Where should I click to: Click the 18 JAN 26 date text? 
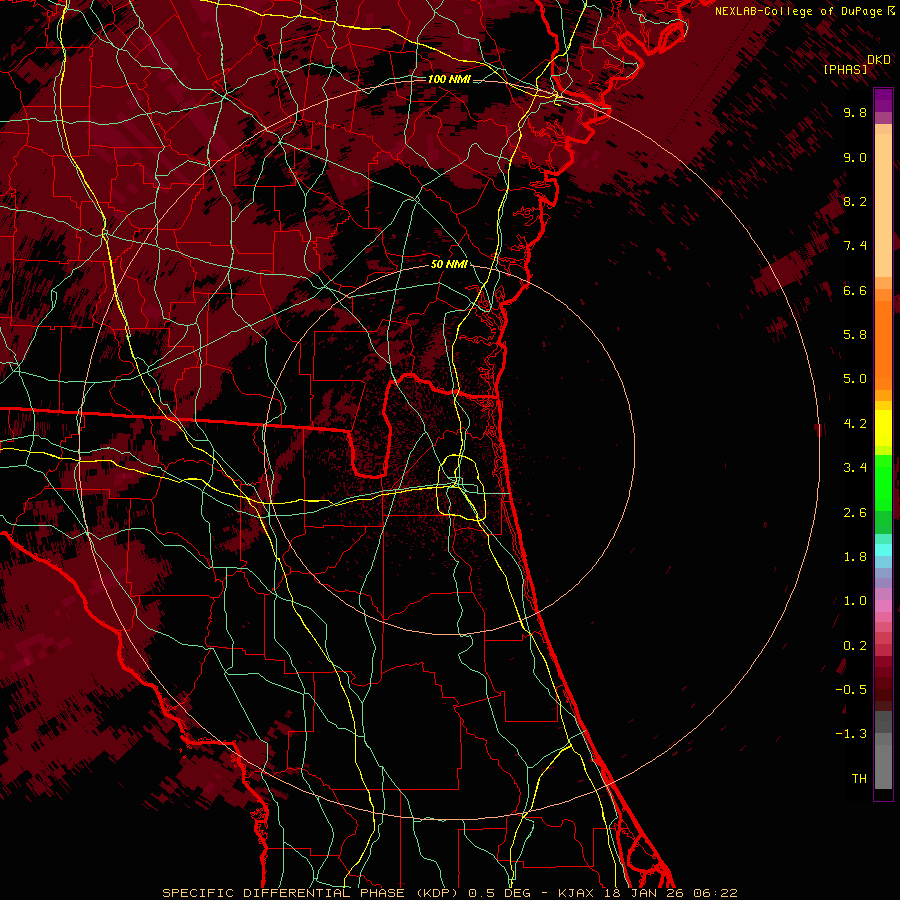coord(643,893)
